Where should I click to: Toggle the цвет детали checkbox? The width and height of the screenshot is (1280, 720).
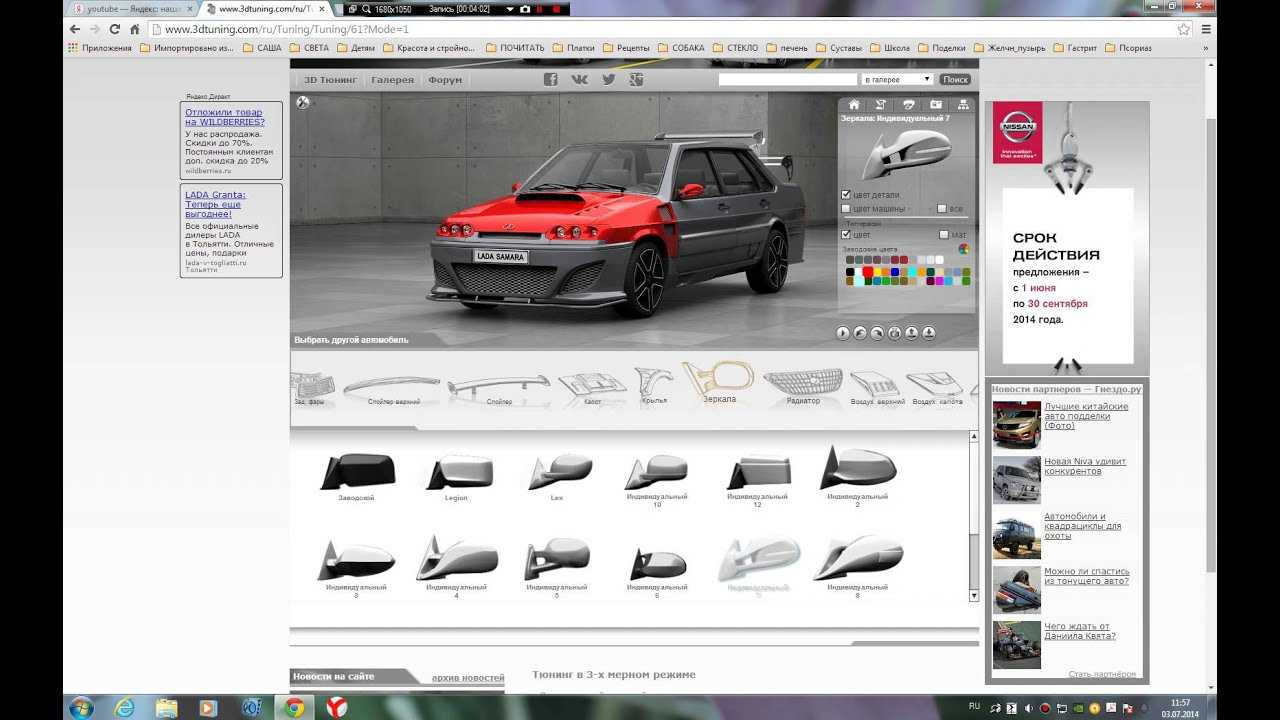846,195
